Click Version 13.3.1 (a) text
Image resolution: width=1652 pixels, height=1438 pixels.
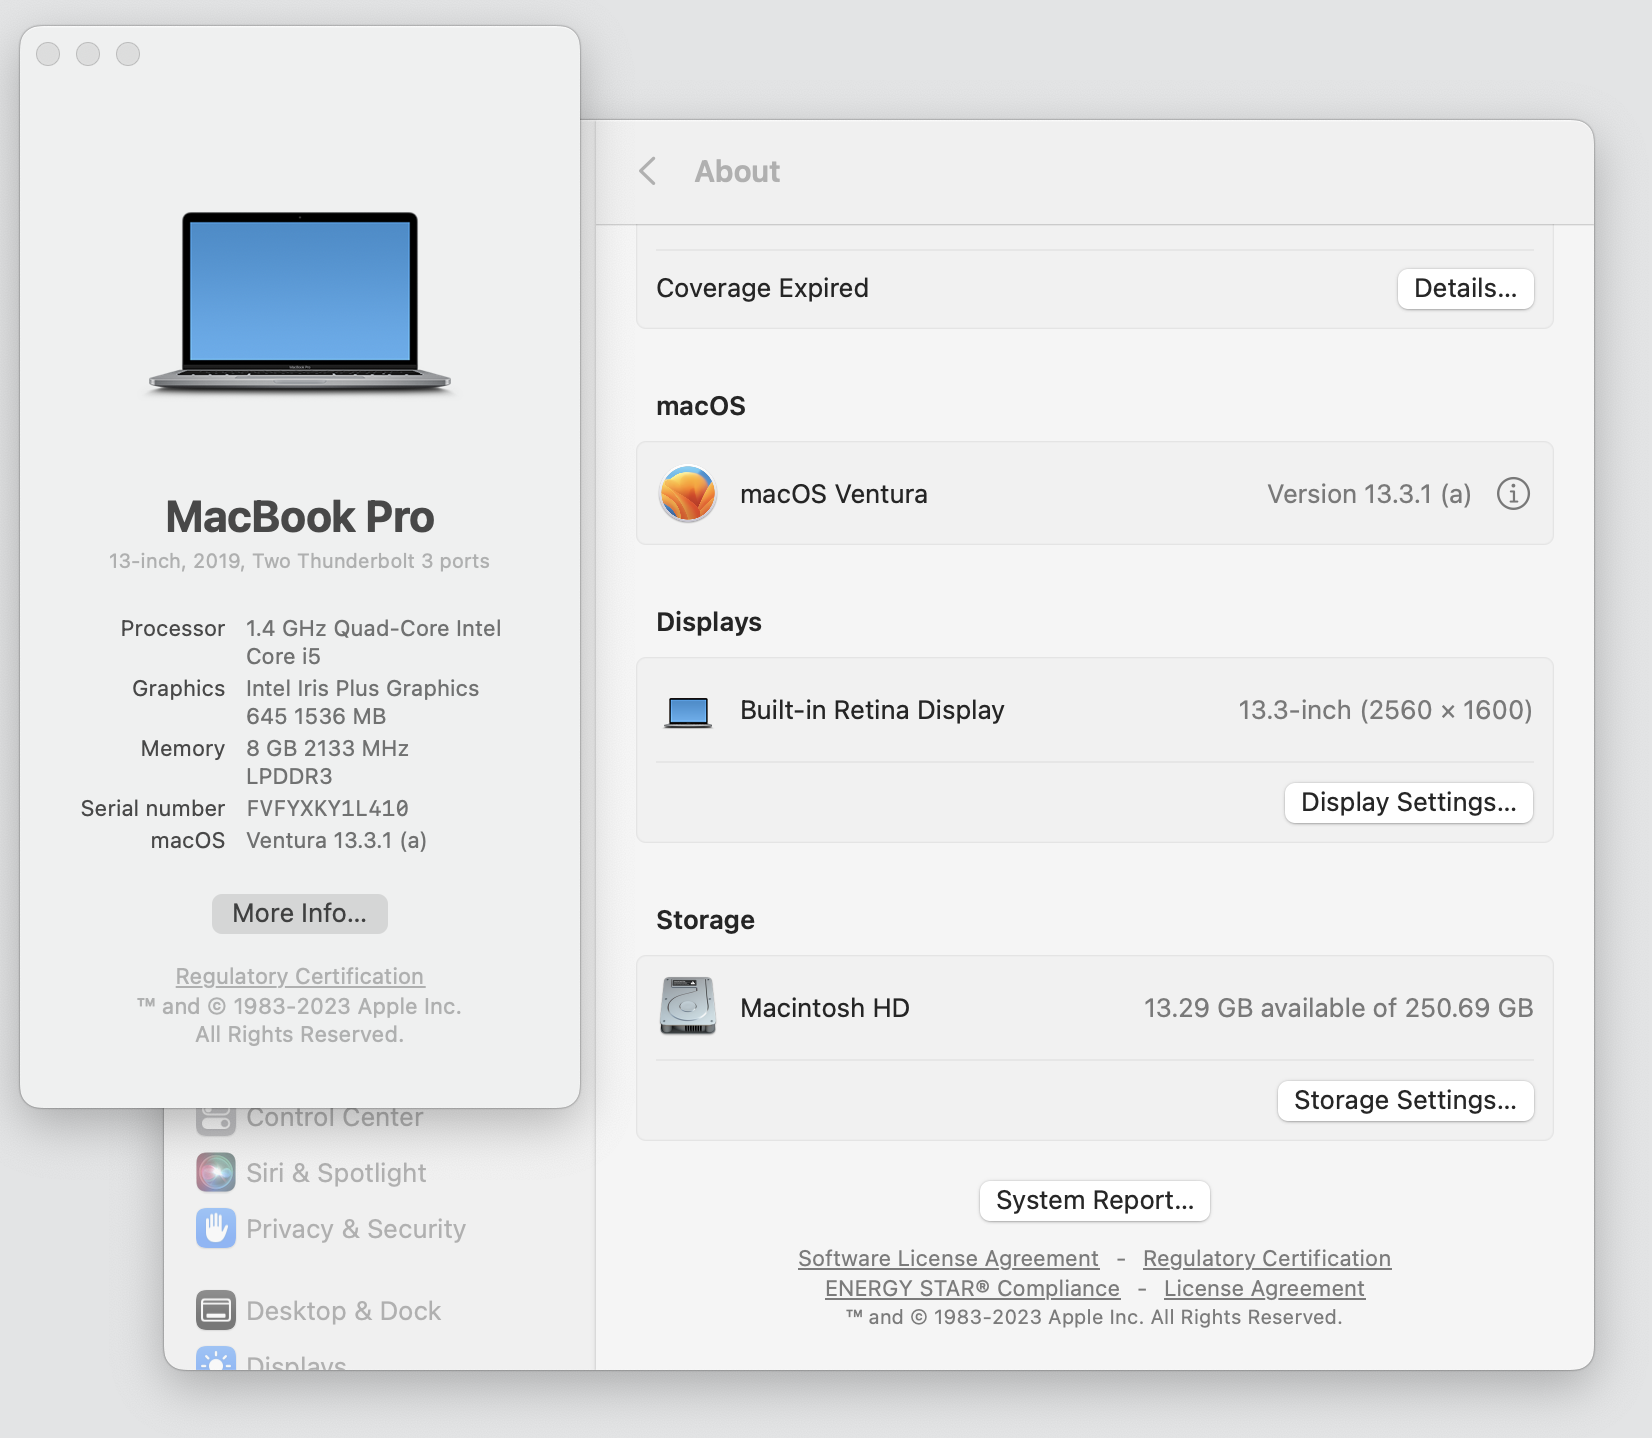(1369, 494)
